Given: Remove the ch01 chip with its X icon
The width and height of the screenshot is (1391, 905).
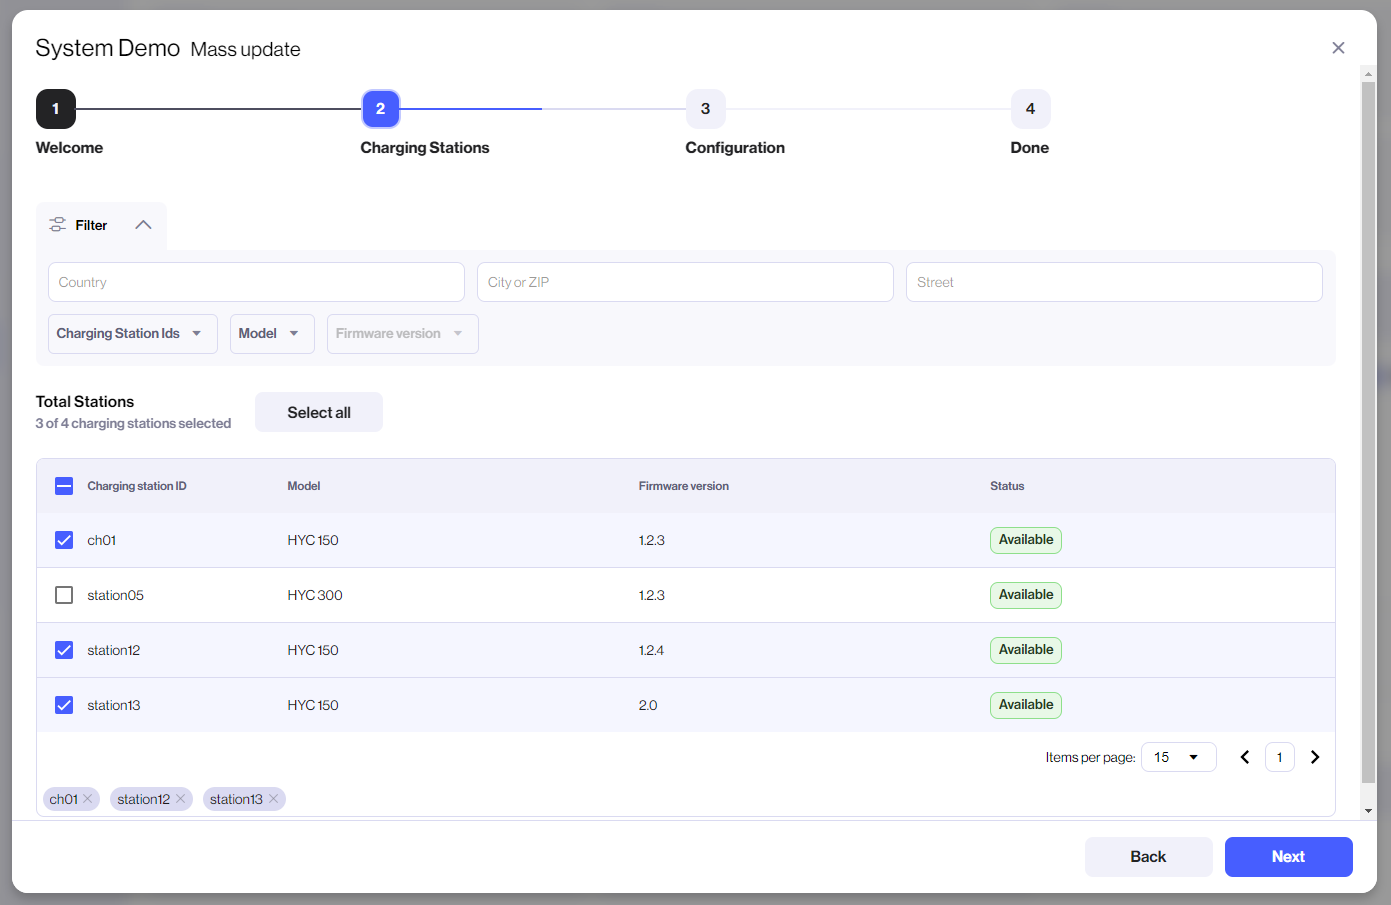Looking at the screenshot, I should (88, 798).
